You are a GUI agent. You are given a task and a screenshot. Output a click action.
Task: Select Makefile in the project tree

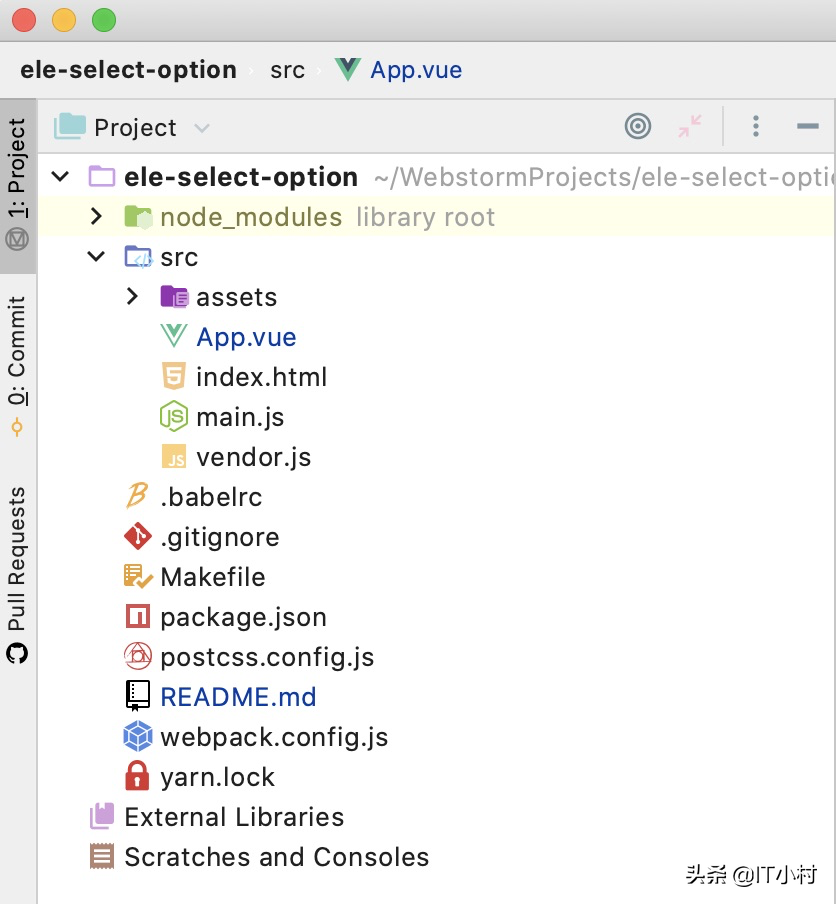[x=213, y=577]
